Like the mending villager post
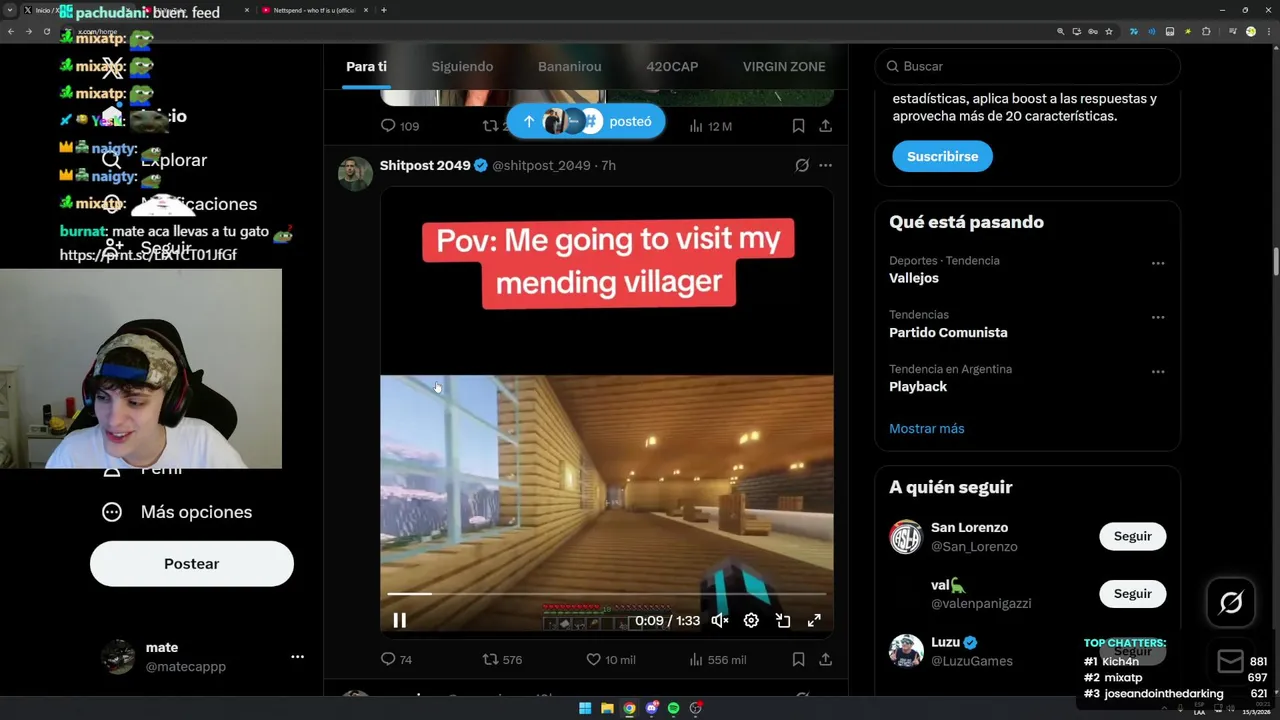Image resolution: width=1280 pixels, height=720 pixels. (610, 659)
